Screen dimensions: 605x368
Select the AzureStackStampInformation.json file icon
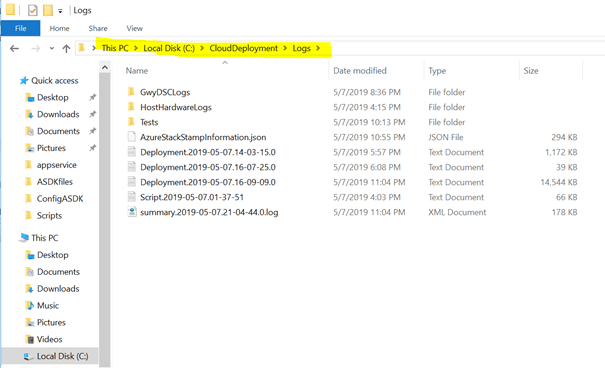(x=132, y=137)
